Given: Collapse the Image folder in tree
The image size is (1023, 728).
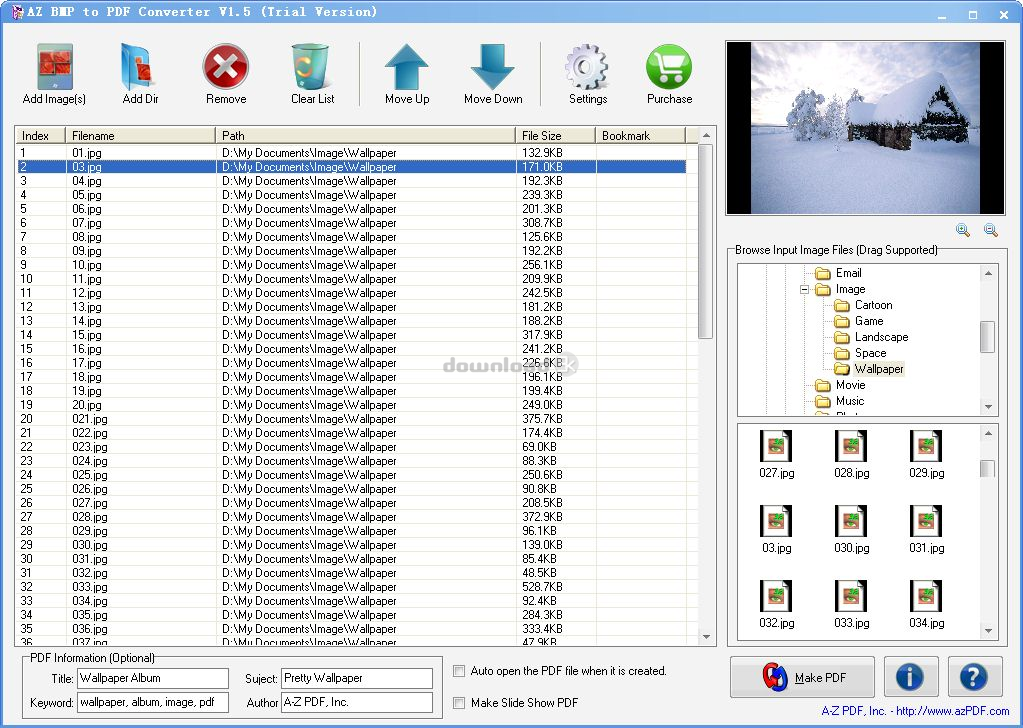Looking at the screenshot, I should pyautogui.click(x=804, y=289).
